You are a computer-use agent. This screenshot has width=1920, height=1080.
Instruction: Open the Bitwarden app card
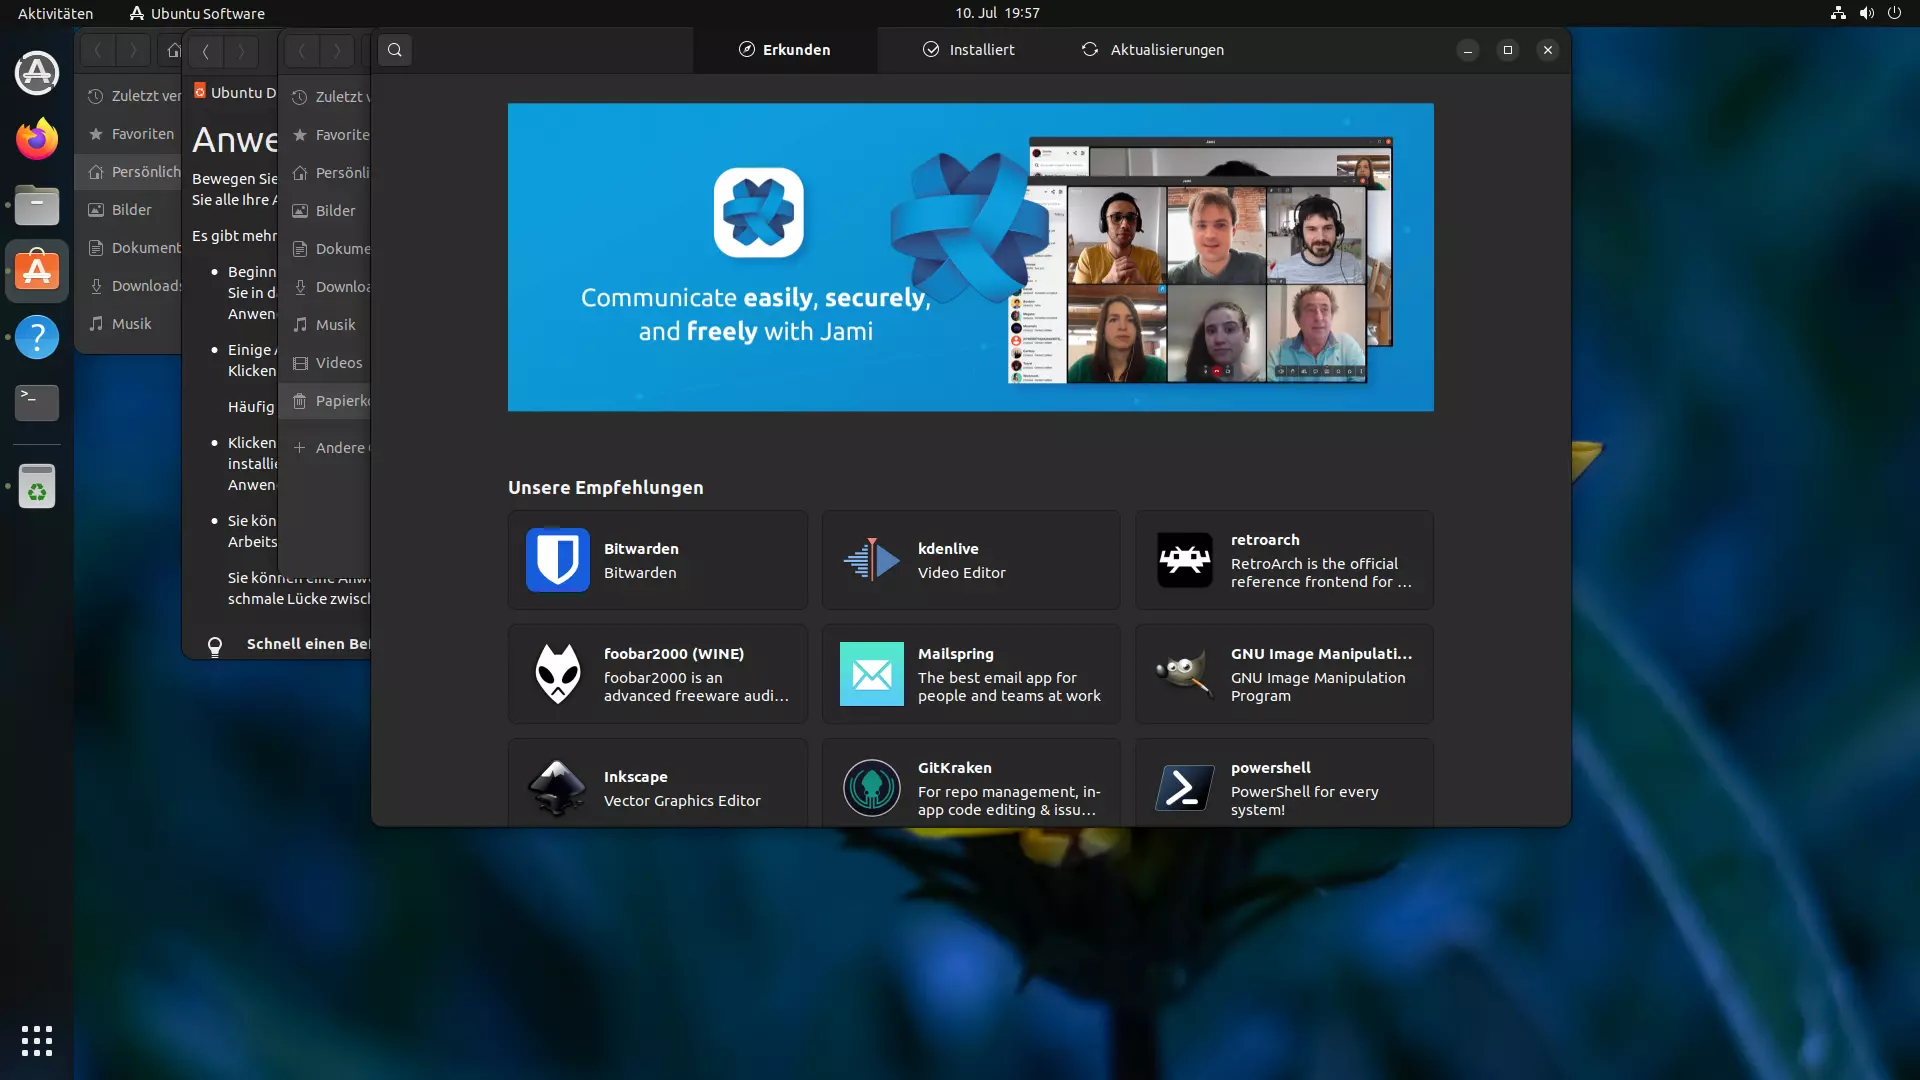pyautogui.click(x=657, y=560)
